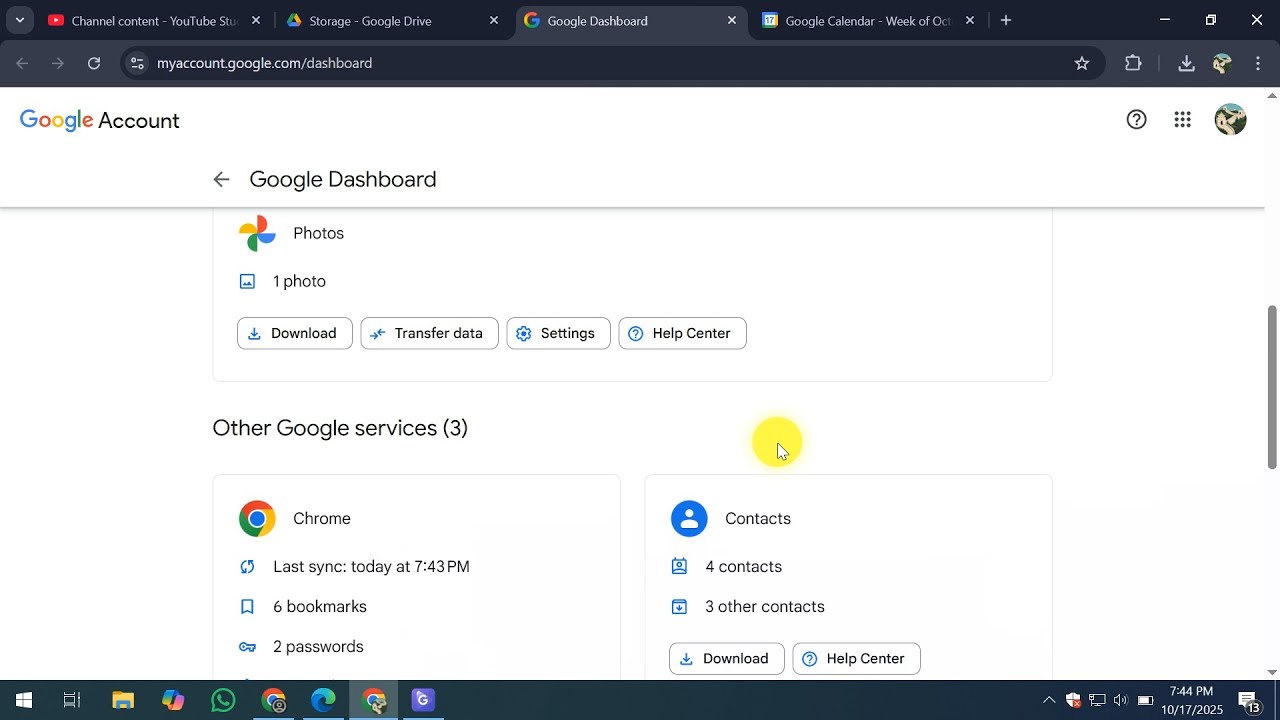
Task: Click the Google Photos pinwheel icon
Action: click(x=257, y=233)
